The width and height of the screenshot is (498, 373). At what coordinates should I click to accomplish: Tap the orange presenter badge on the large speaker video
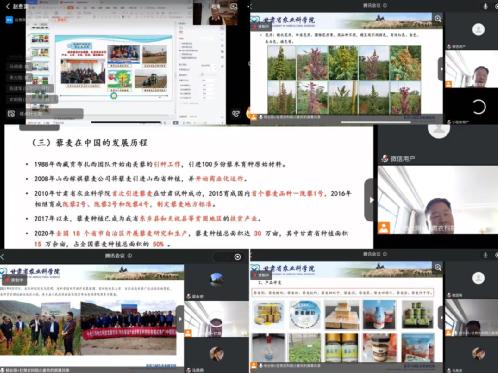click(x=384, y=228)
